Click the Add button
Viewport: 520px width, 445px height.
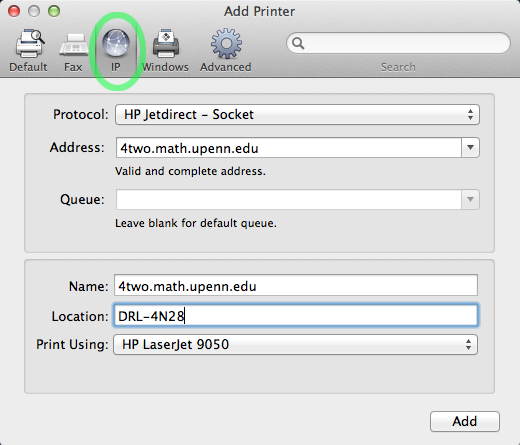click(465, 421)
